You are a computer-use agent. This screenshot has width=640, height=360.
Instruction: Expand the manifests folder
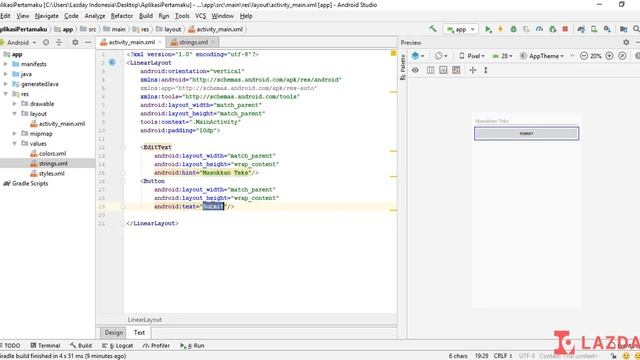[6, 64]
